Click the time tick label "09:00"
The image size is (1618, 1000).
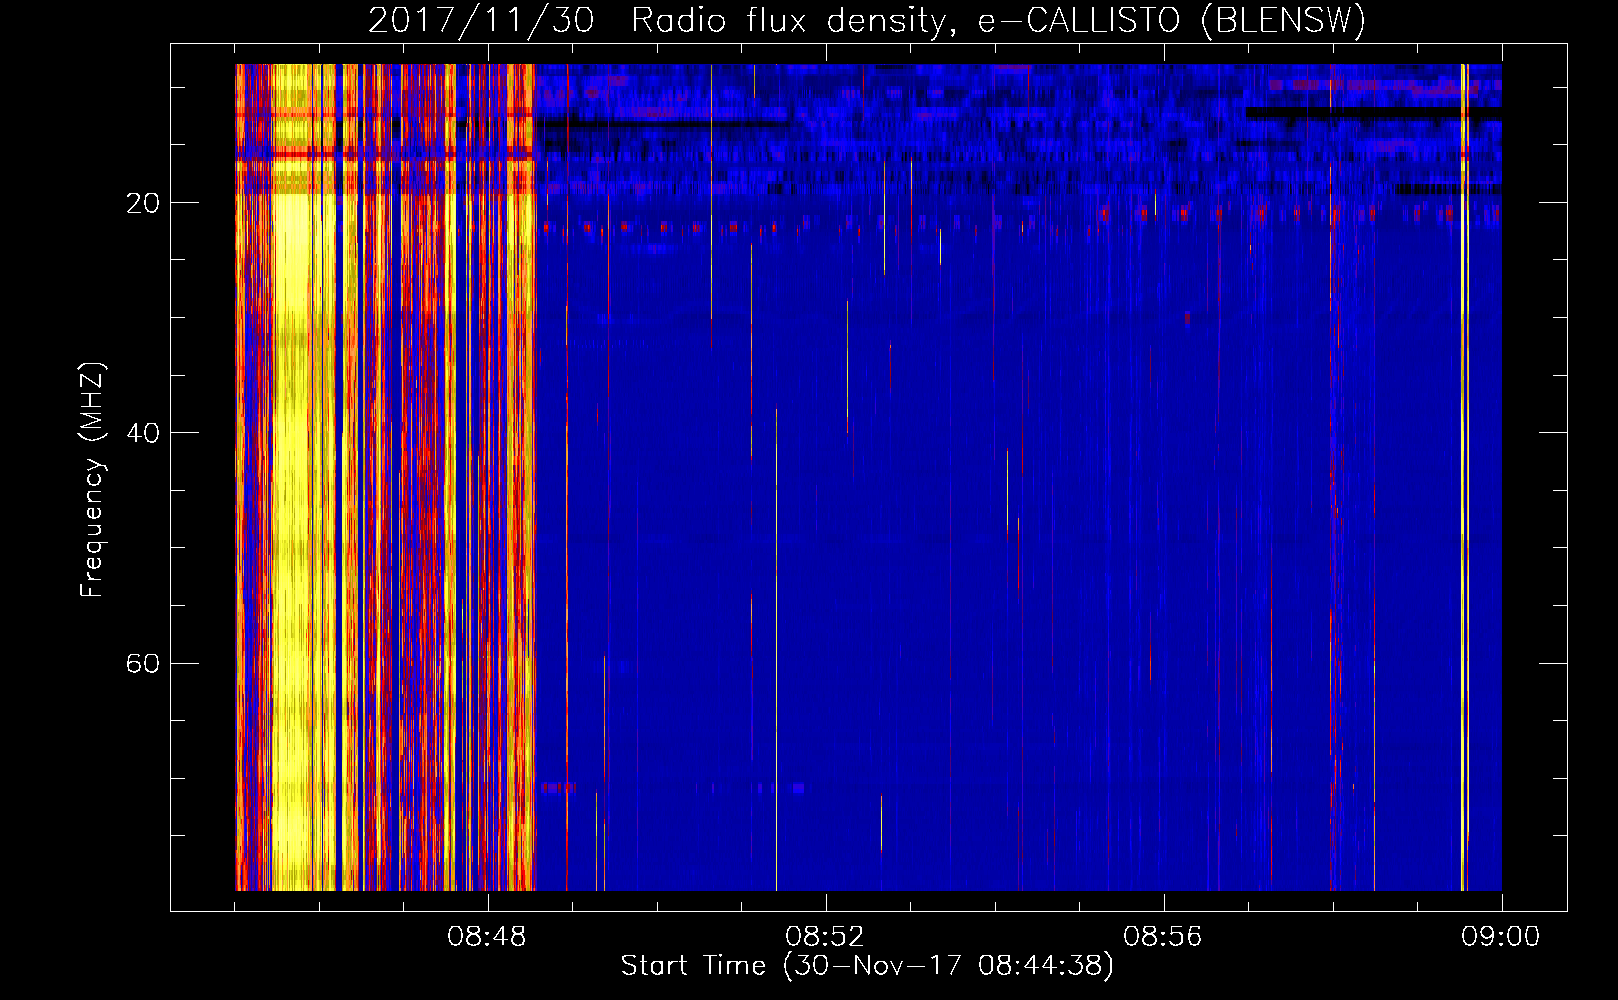1501,937
